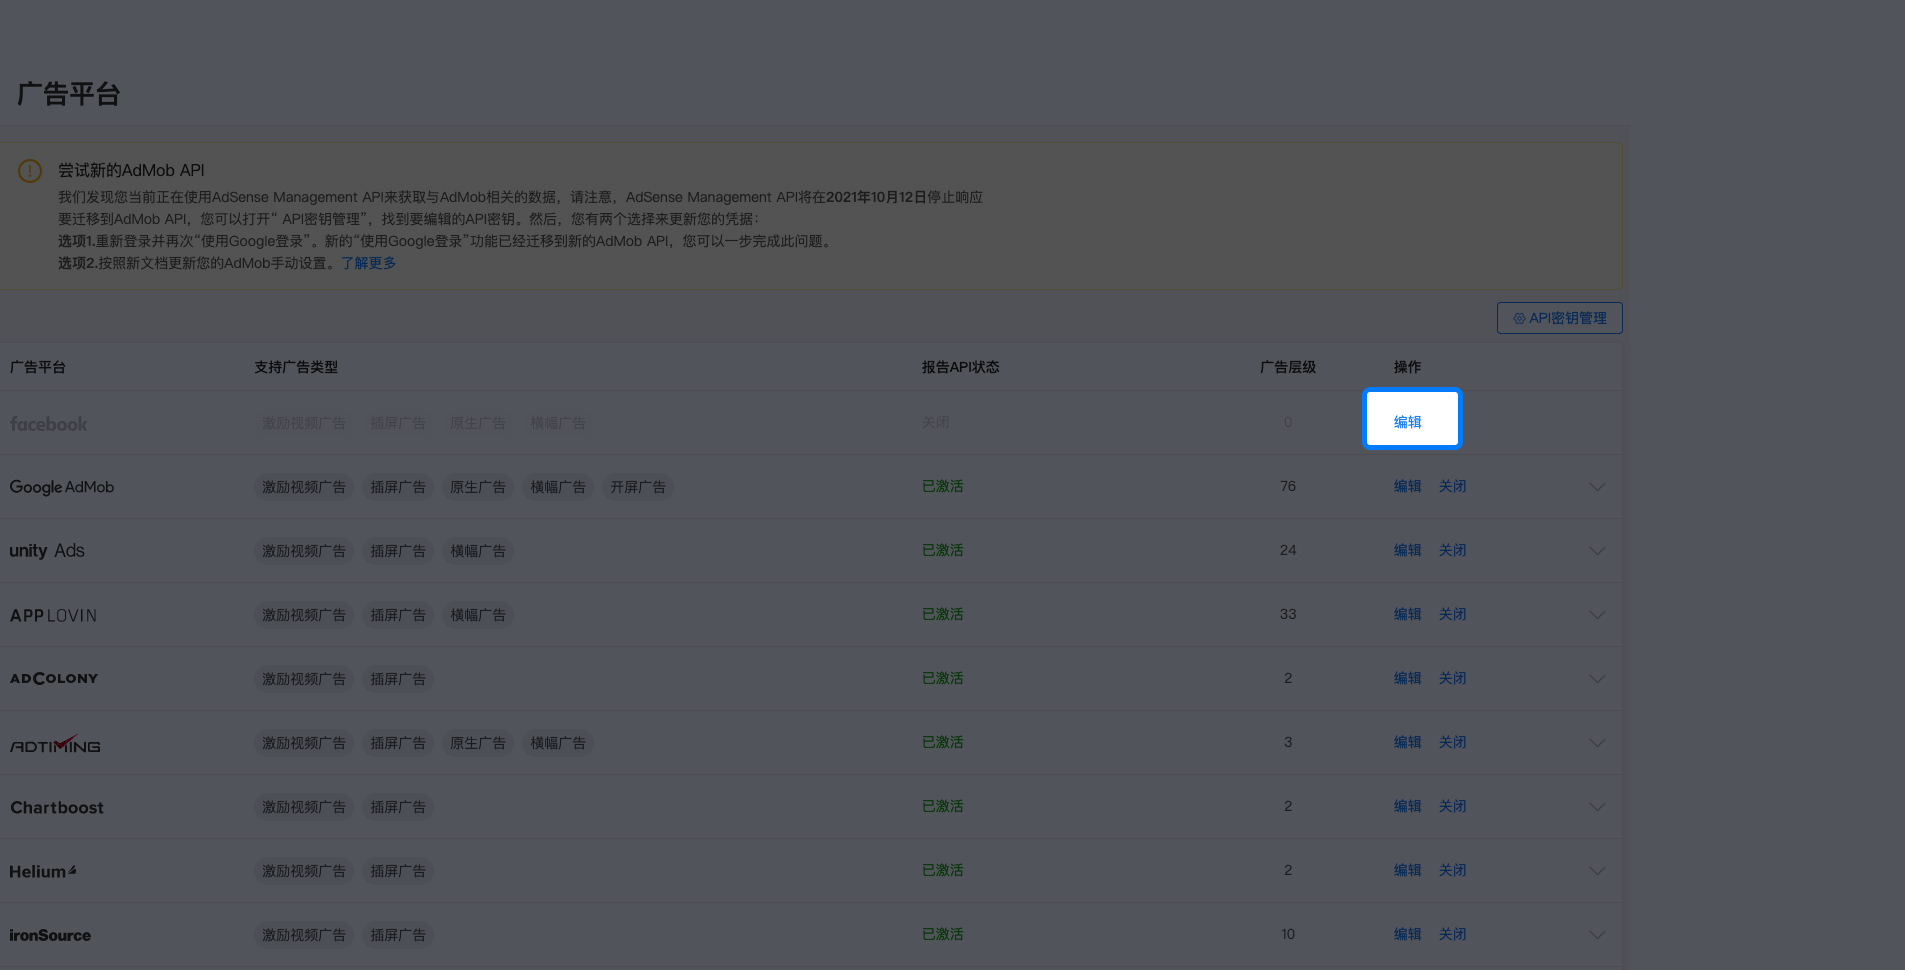Click the AdColony logo
The image size is (1905, 970).
pyautogui.click(x=54, y=679)
